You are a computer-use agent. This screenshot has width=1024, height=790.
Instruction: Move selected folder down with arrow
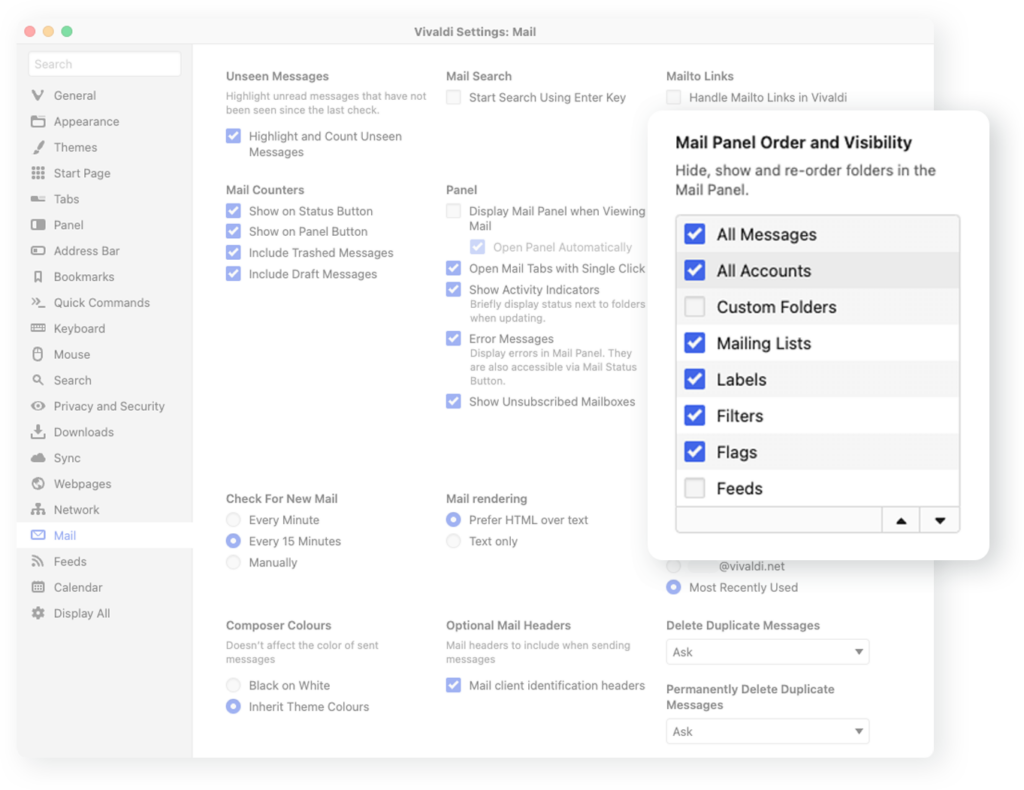click(940, 520)
